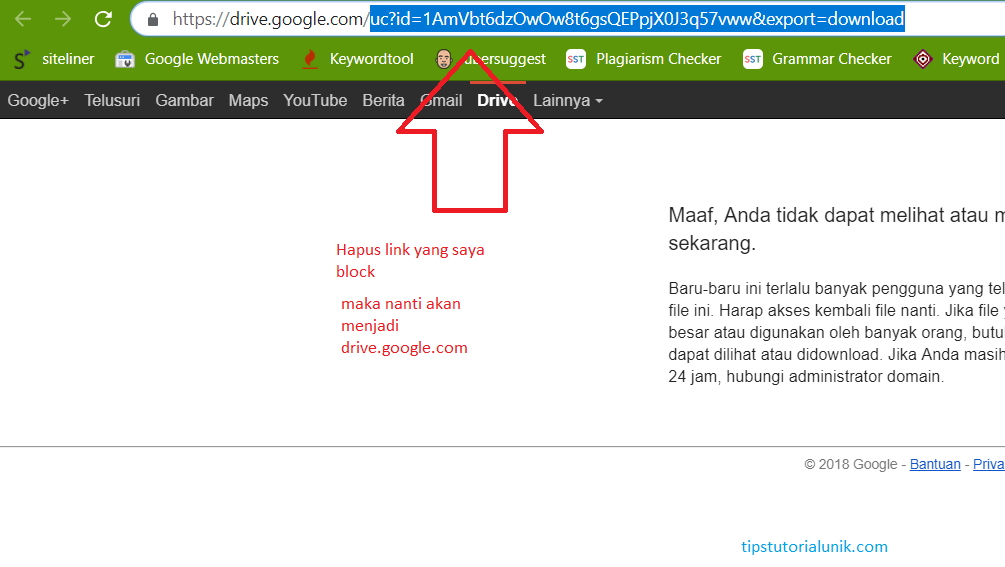The width and height of the screenshot is (1005, 567).
Task: Open Telusuri in Google bar
Action: [x=112, y=101]
